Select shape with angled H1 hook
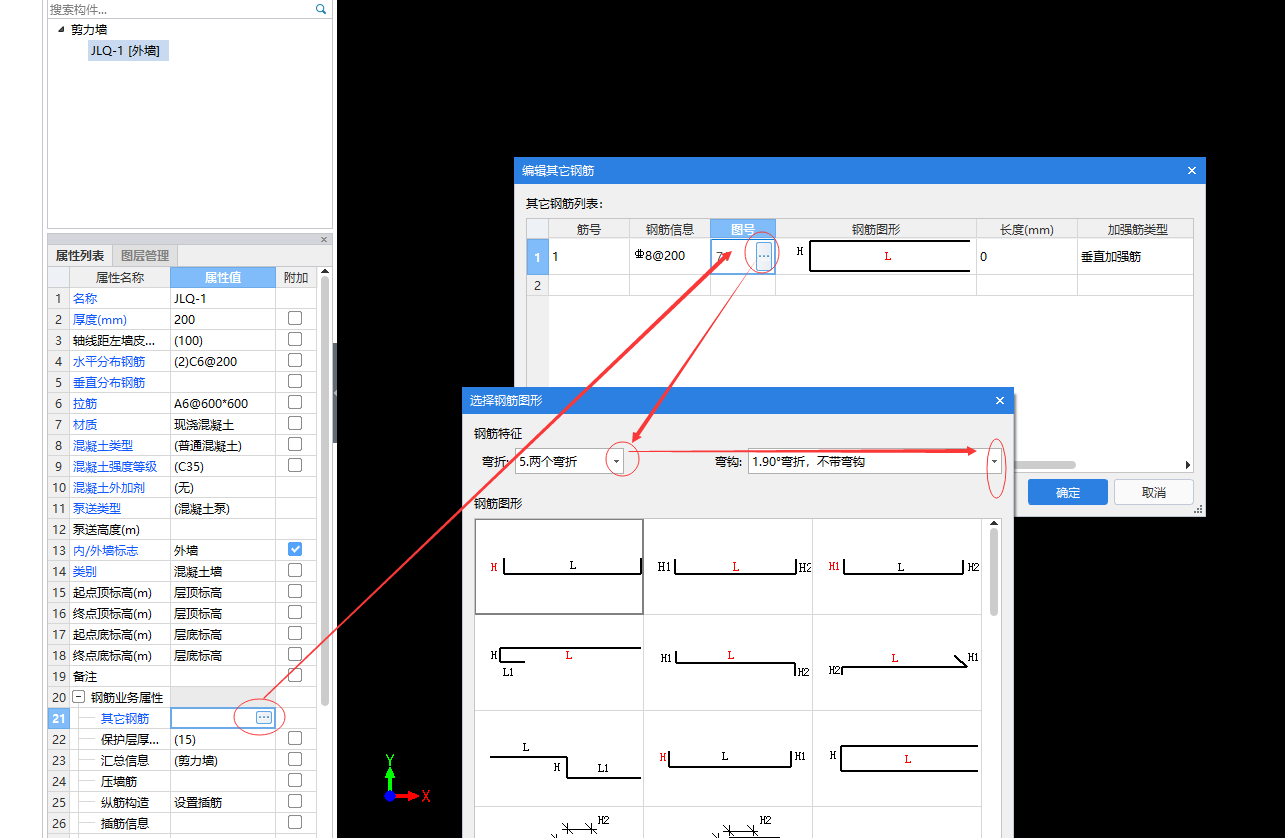 point(897,662)
